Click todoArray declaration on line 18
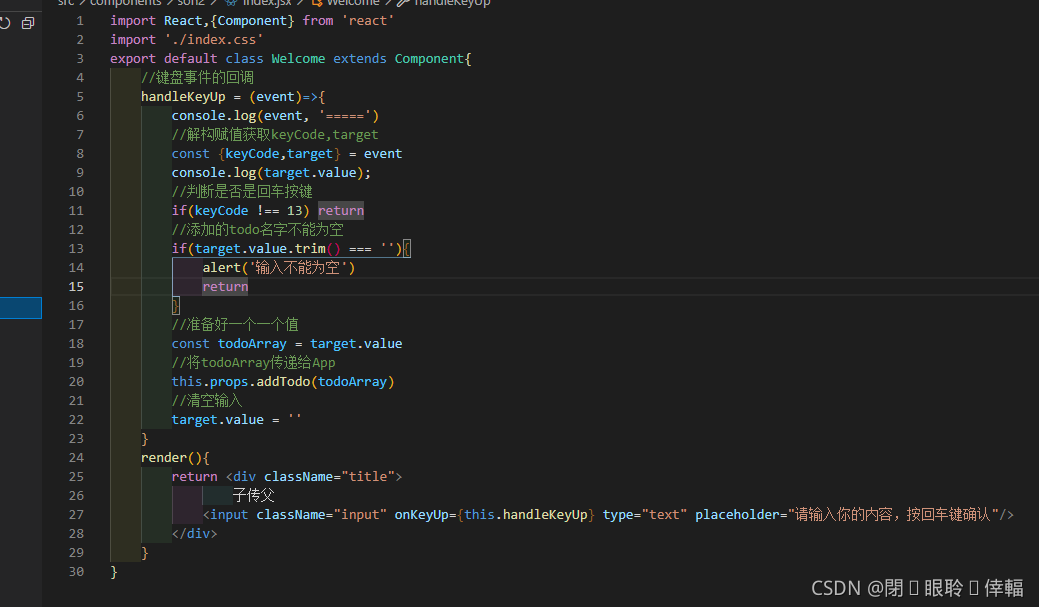The image size is (1039, 607). tap(252, 344)
